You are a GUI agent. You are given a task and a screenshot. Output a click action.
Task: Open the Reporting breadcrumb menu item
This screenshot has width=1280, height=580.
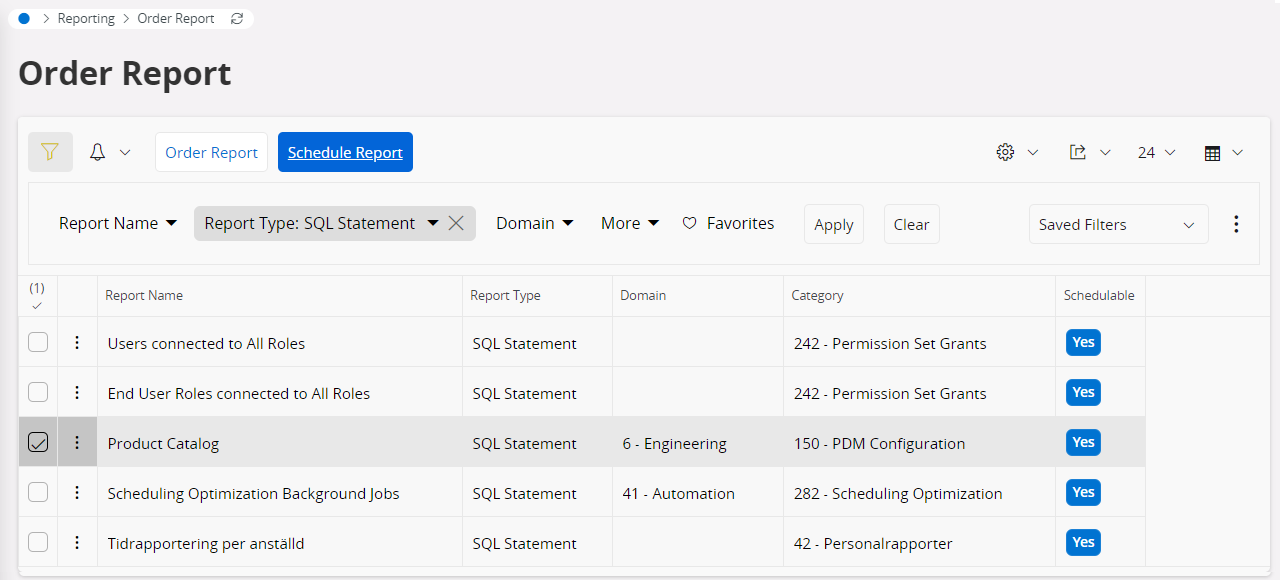click(86, 18)
